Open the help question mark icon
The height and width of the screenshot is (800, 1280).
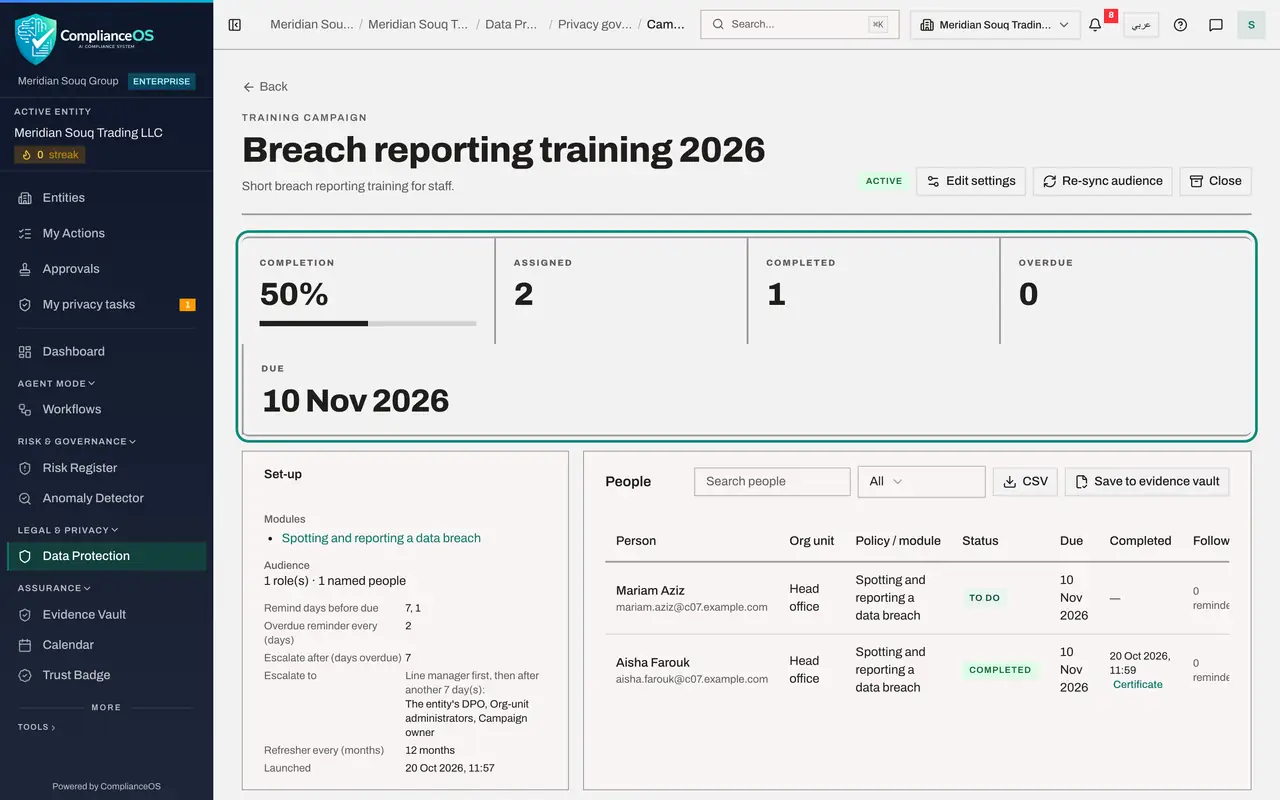(1180, 25)
